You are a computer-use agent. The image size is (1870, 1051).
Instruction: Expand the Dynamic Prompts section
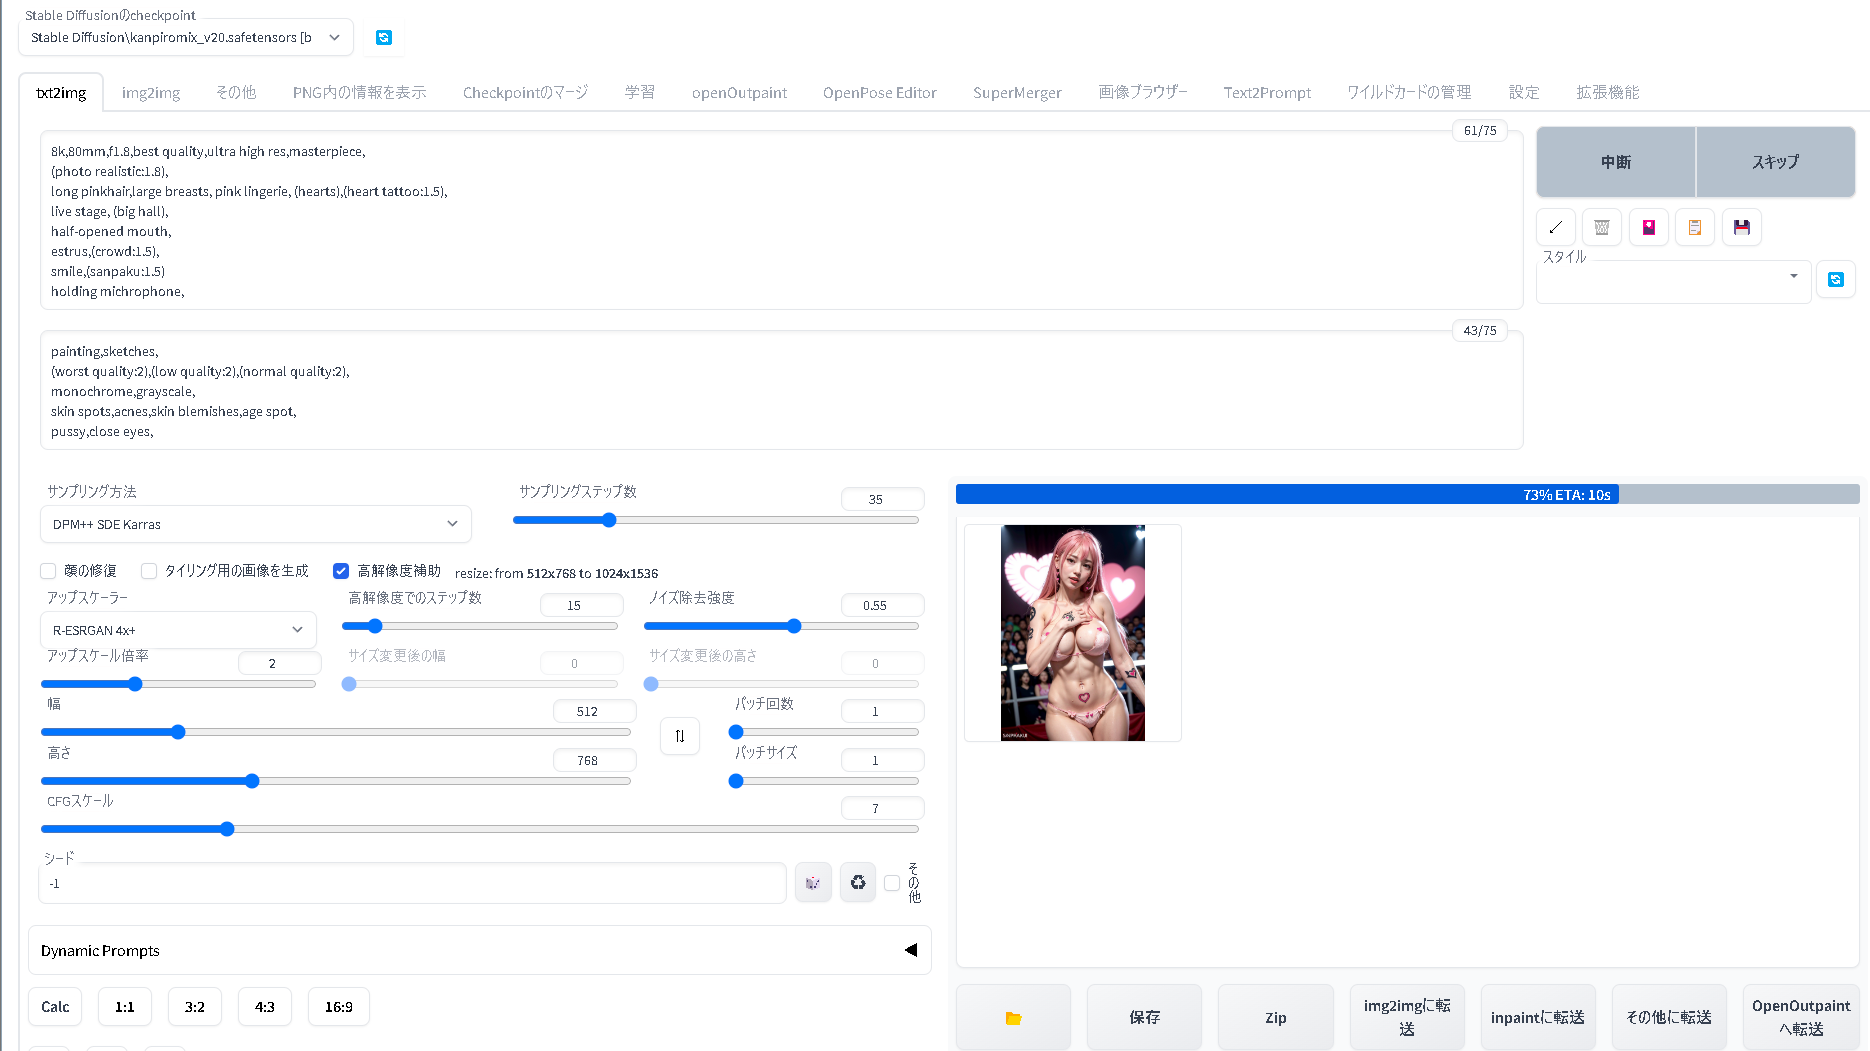pos(479,950)
